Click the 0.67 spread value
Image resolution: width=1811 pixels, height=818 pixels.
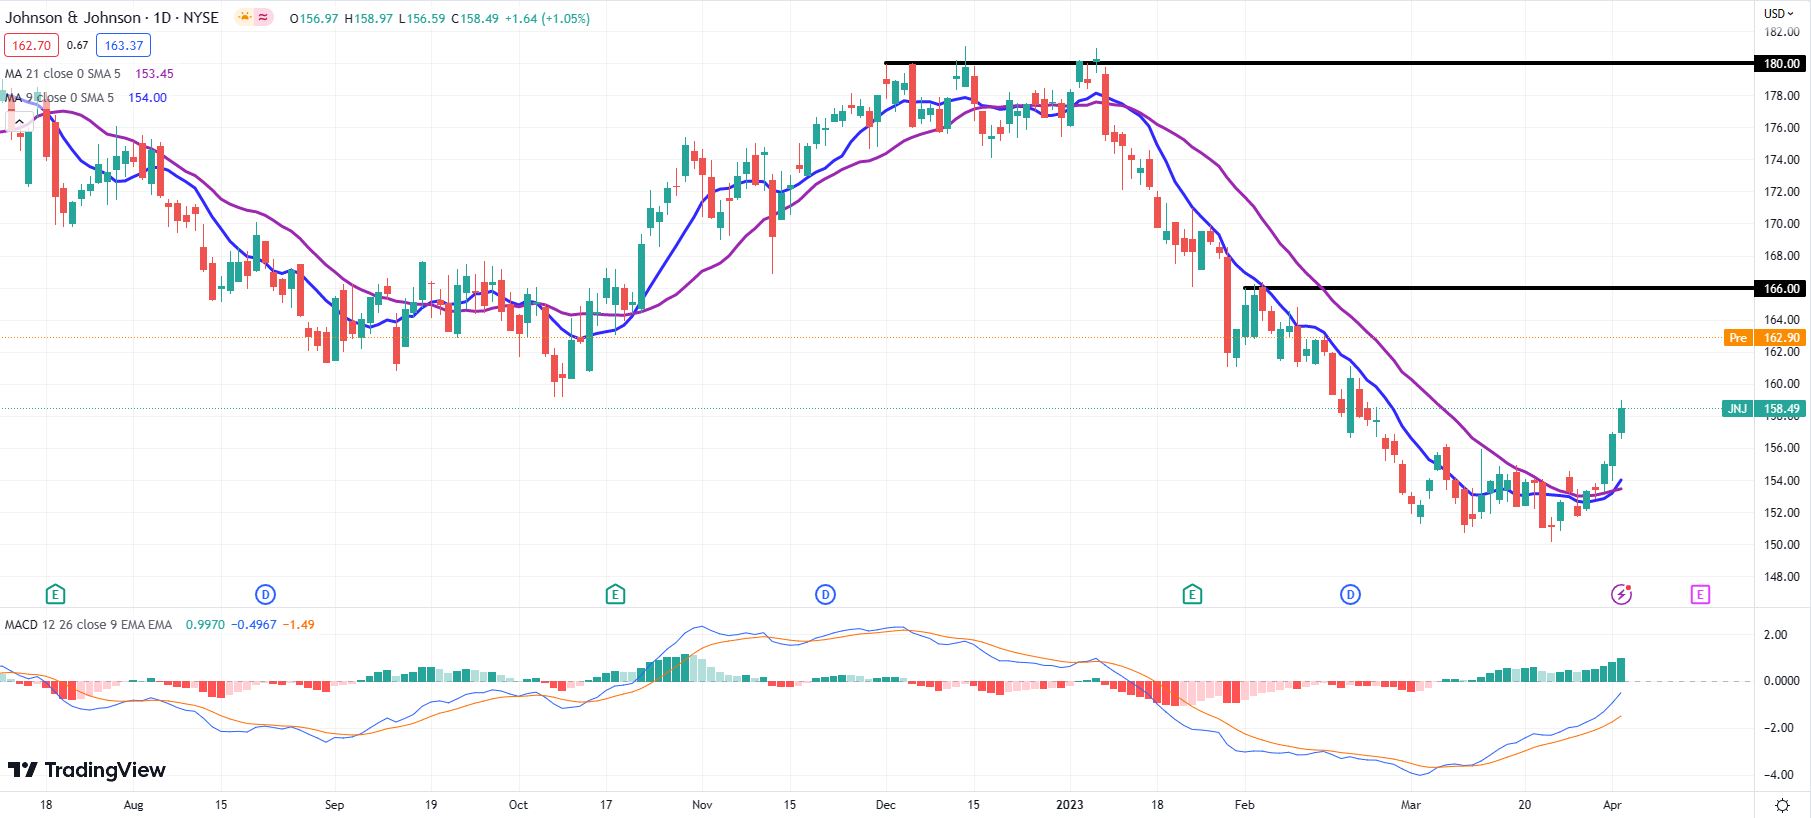[78, 45]
